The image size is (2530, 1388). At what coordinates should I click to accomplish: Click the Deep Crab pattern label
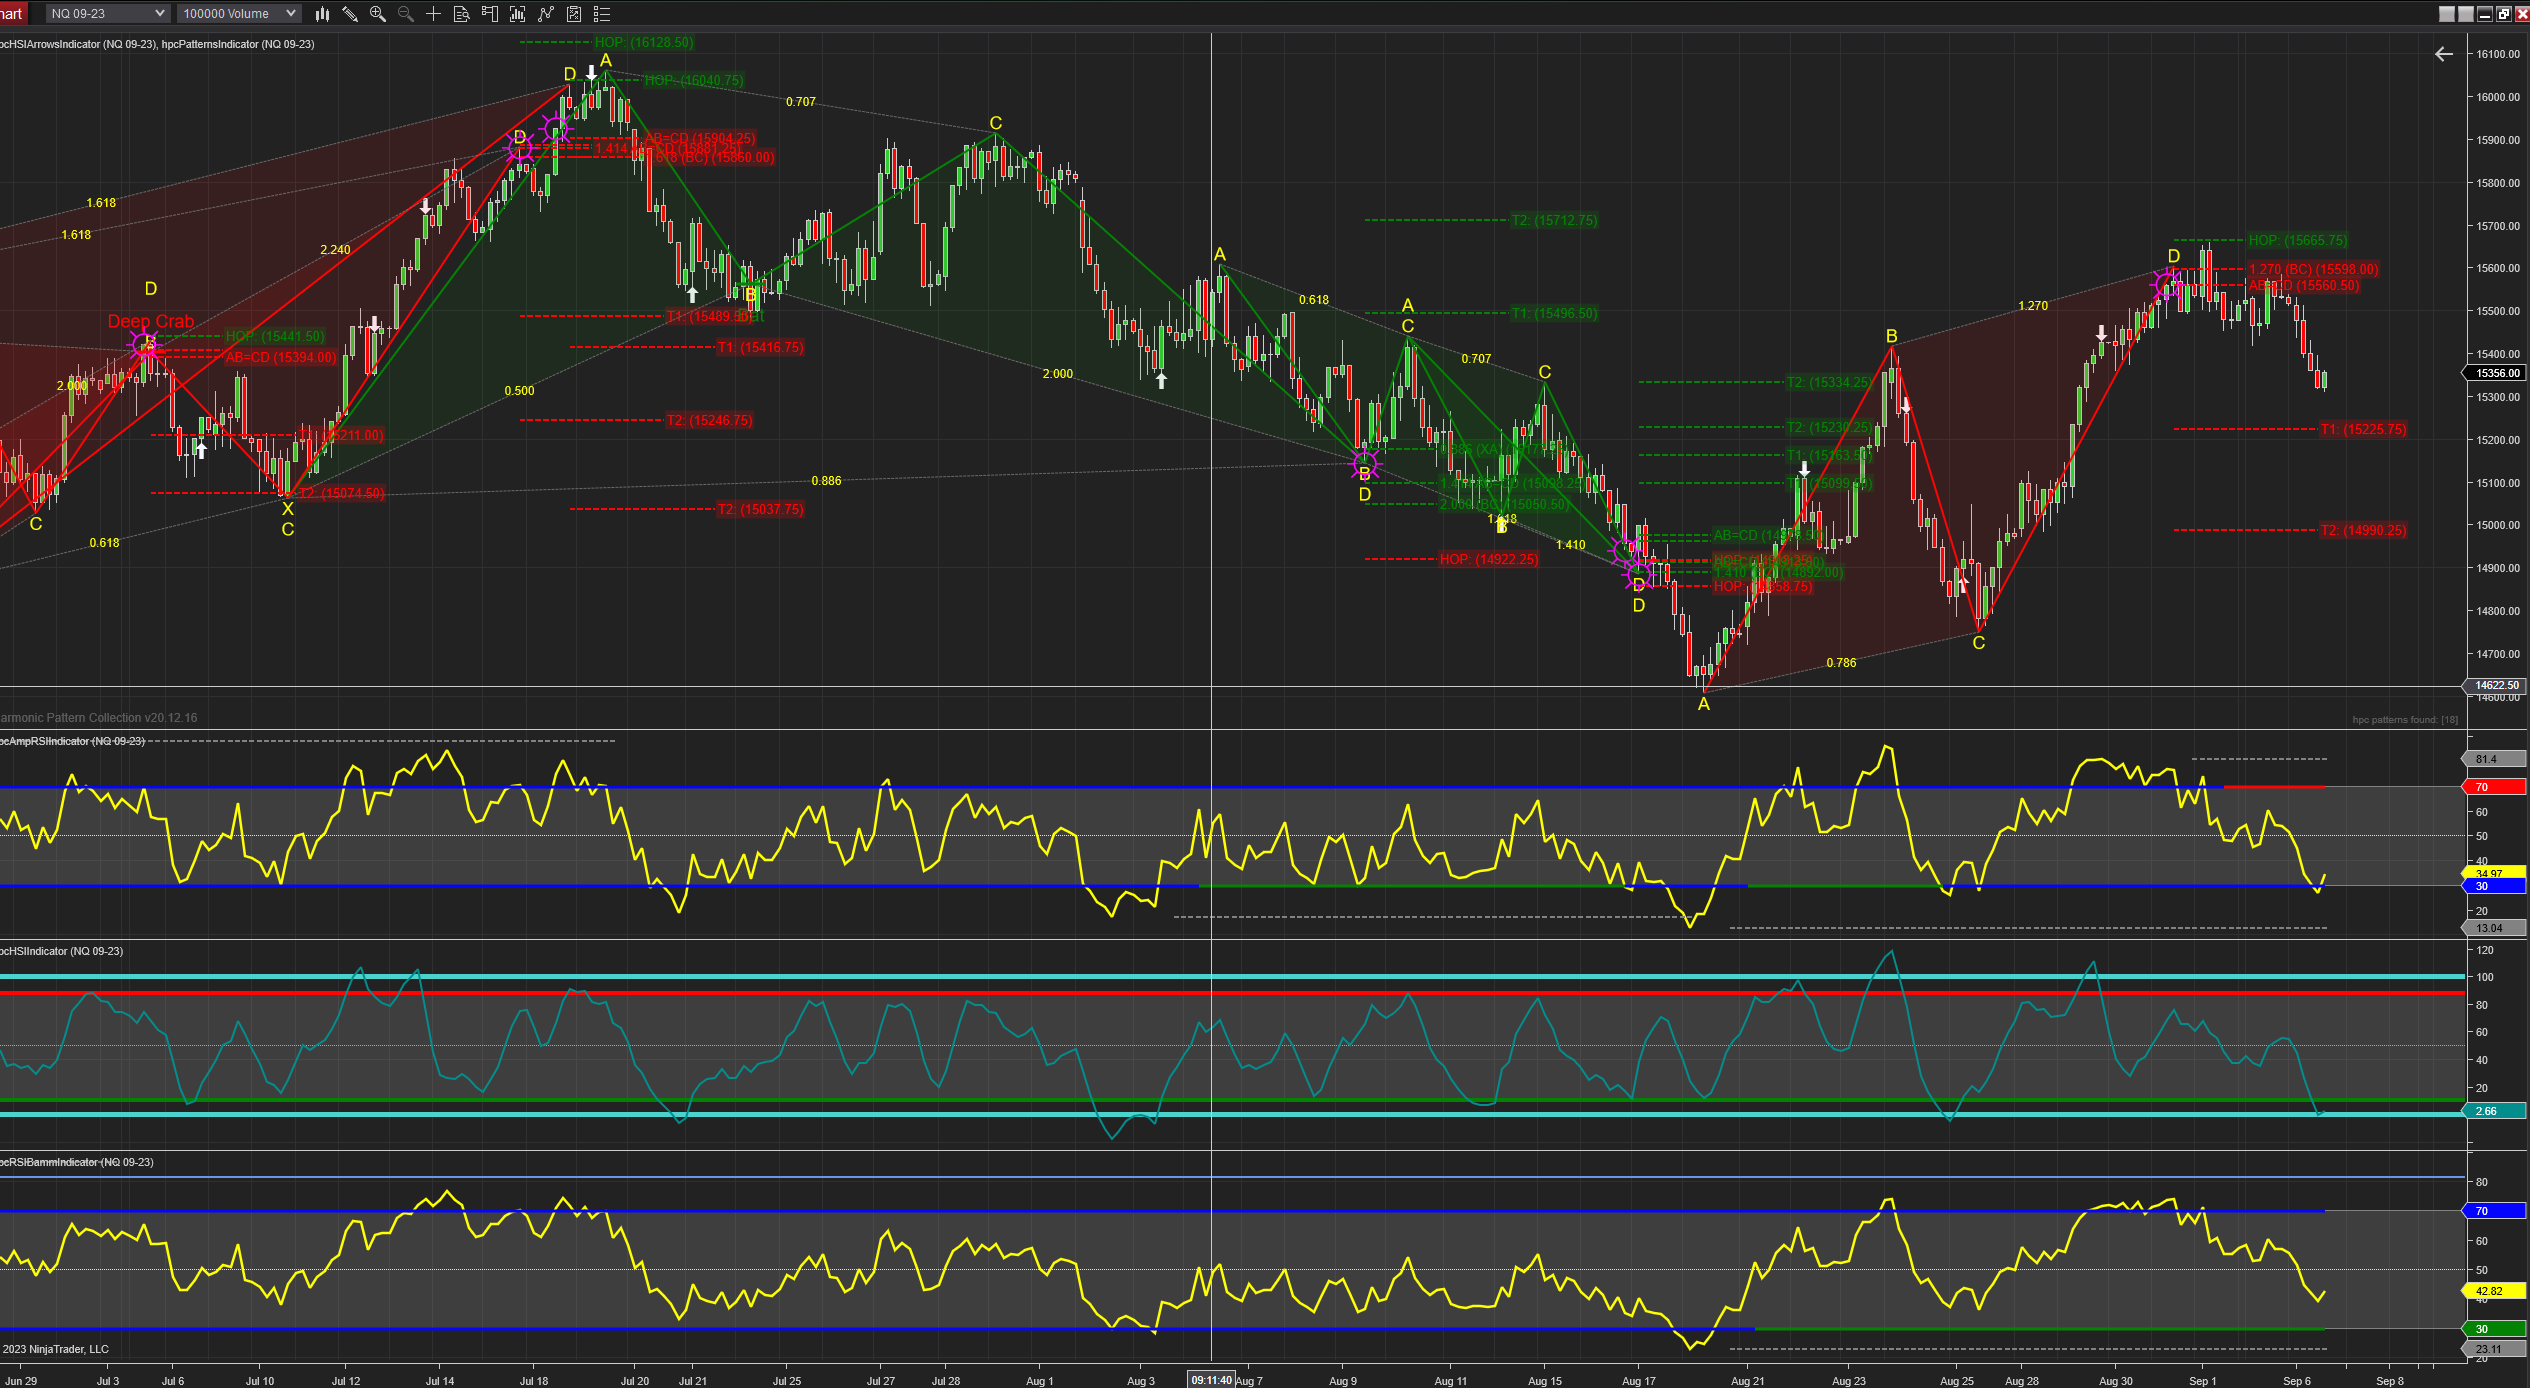click(151, 321)
